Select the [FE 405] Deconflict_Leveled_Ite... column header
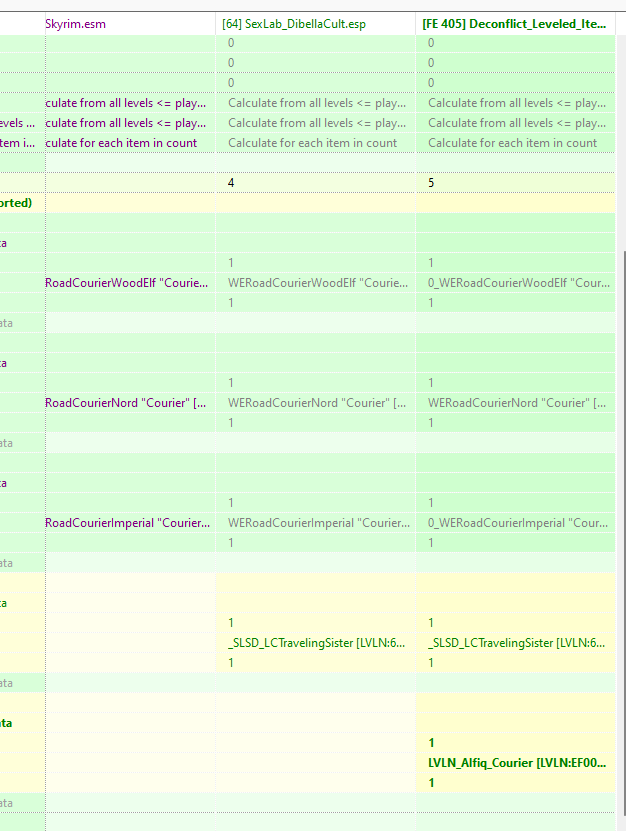This screenshot has height=831, width=626. 515,24
